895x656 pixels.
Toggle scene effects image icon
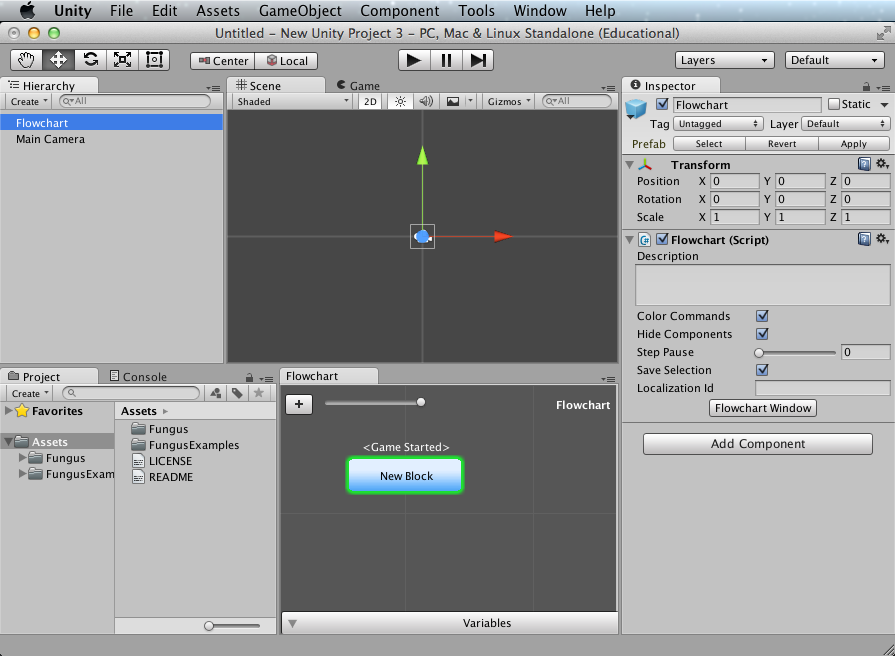pyautogui.click(x=453, y=102)
